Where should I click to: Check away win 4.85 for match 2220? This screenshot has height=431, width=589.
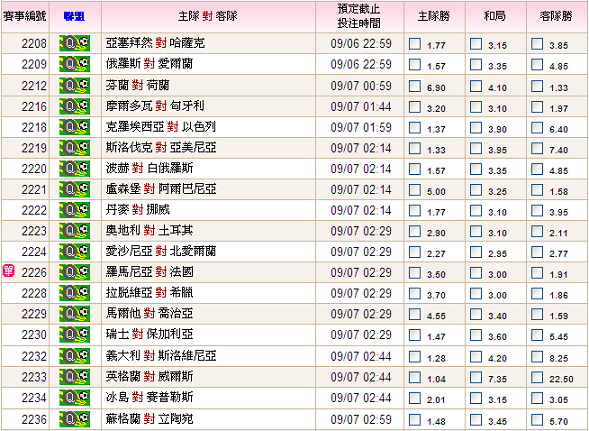pos(537,169)
